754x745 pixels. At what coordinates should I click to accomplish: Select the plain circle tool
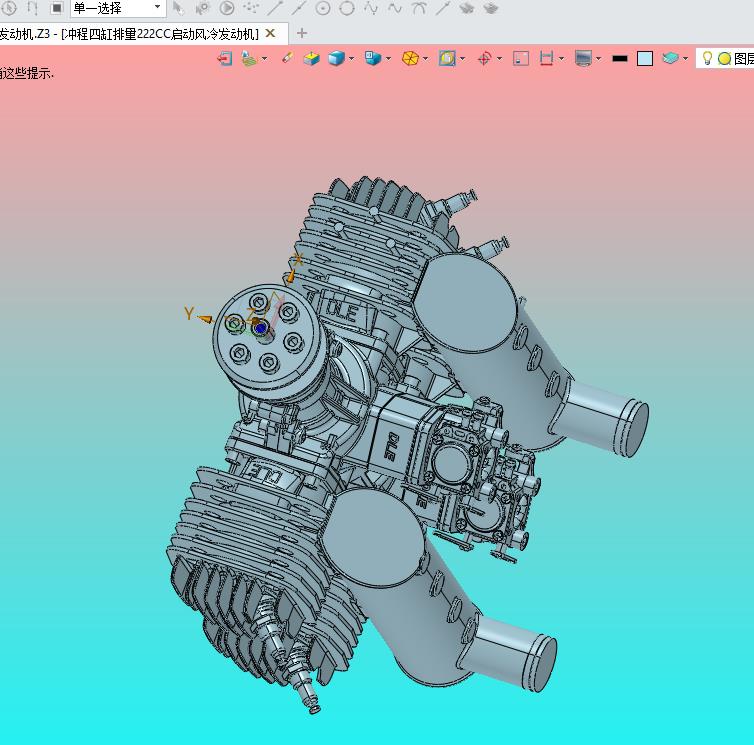click(x=347, y=8)
